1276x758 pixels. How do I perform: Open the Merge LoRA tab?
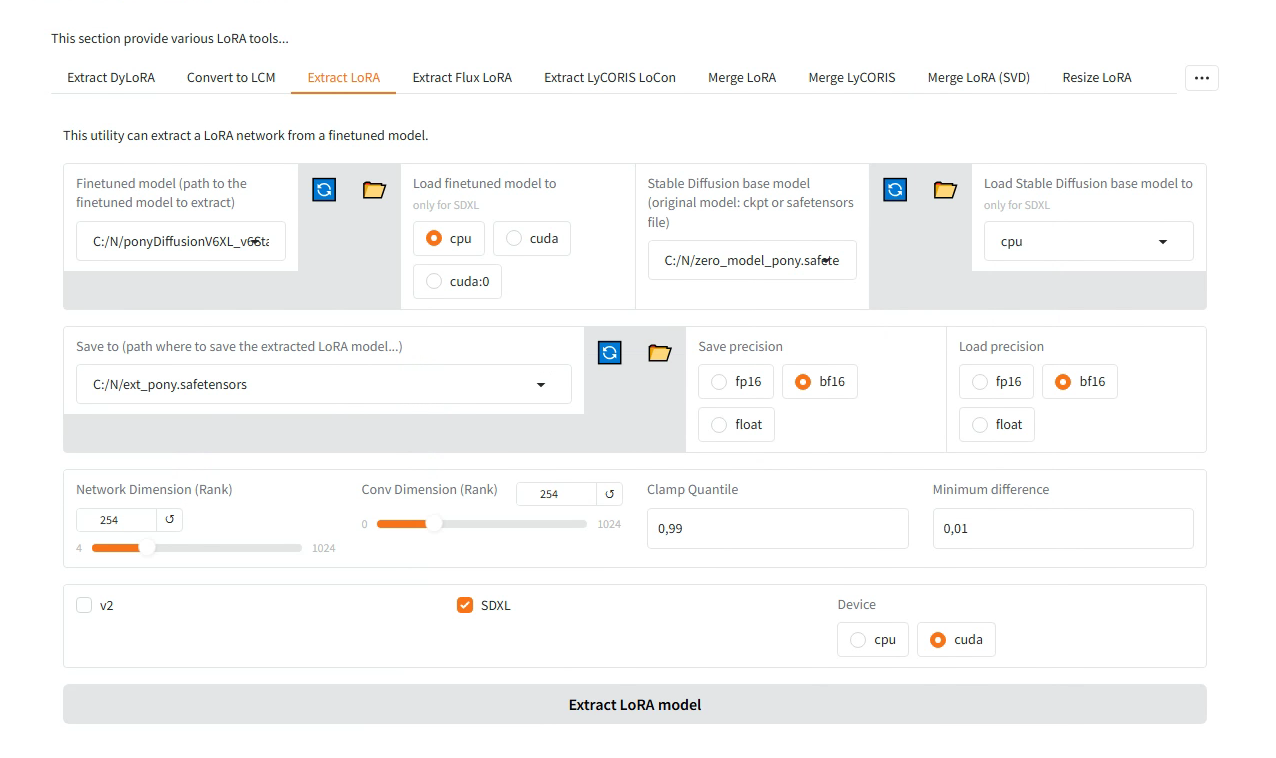742,78
